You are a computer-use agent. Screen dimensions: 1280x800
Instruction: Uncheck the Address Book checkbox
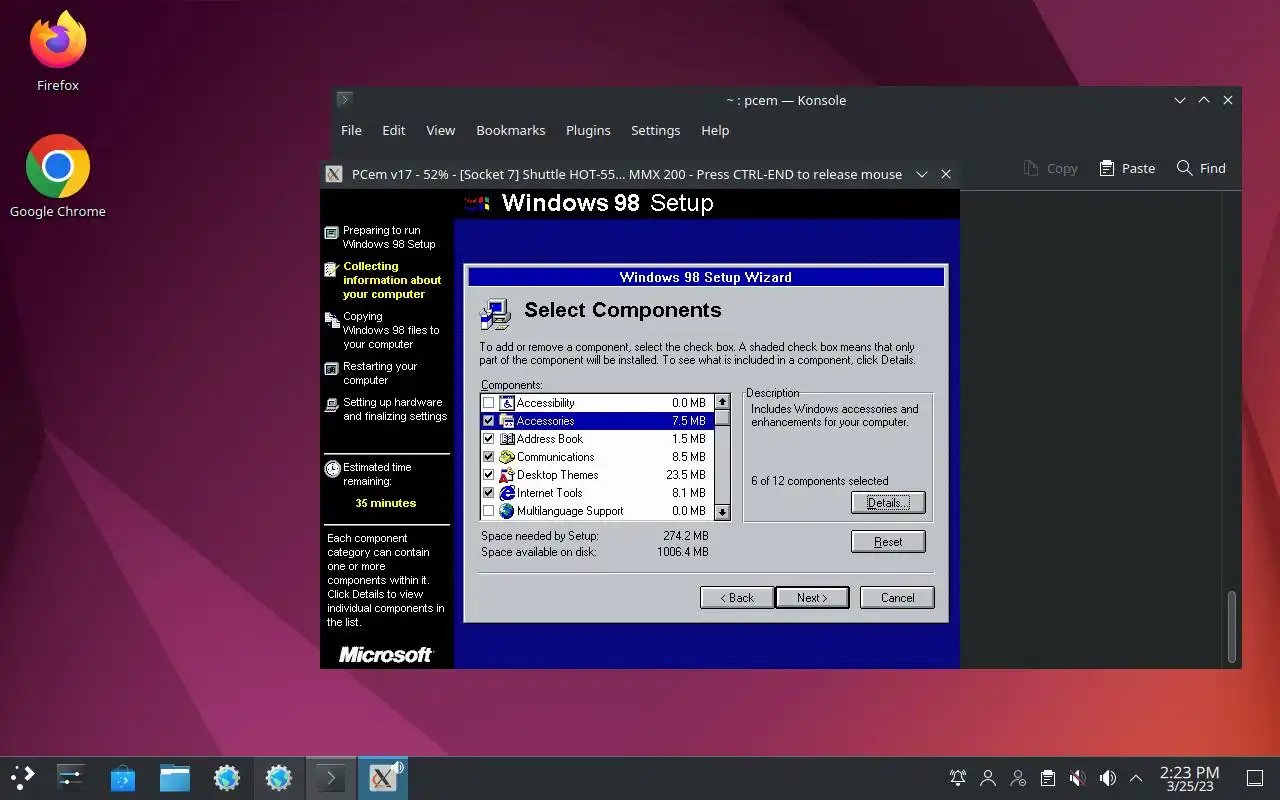(488, 439)
